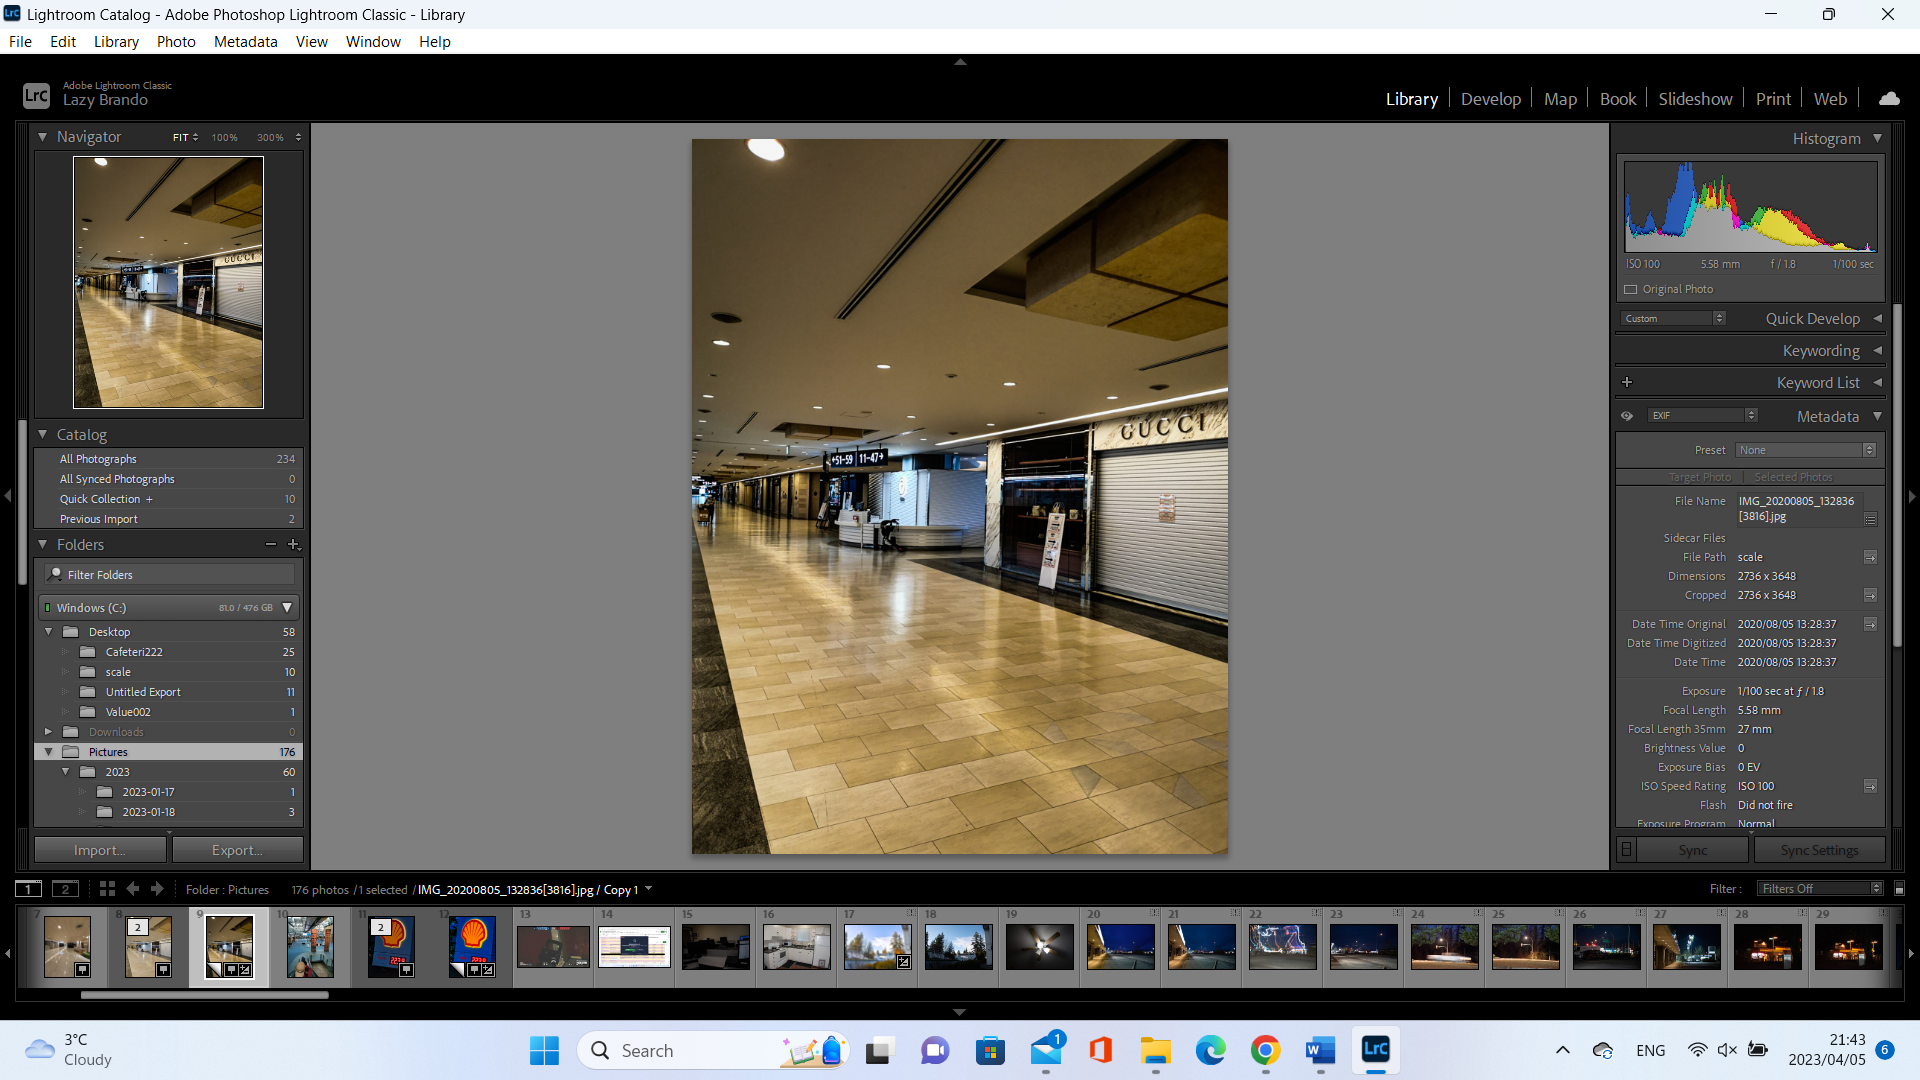
Task: Open the second monitor window button
Action: 65,889
